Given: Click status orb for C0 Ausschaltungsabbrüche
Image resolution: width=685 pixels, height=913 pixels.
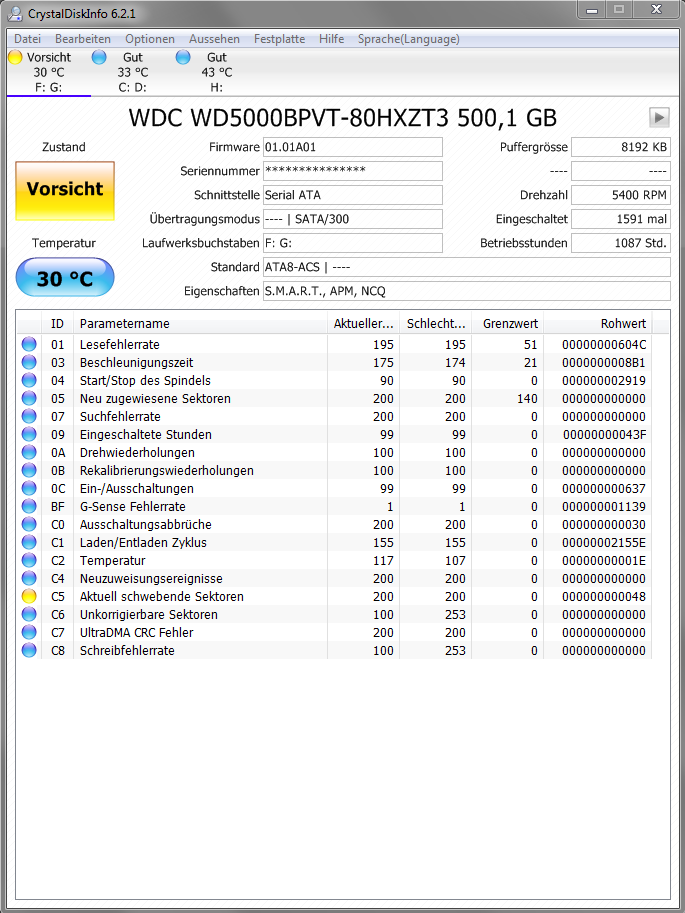Looking at the screenshot, I should pyautogui.click(x=29, y=525).
